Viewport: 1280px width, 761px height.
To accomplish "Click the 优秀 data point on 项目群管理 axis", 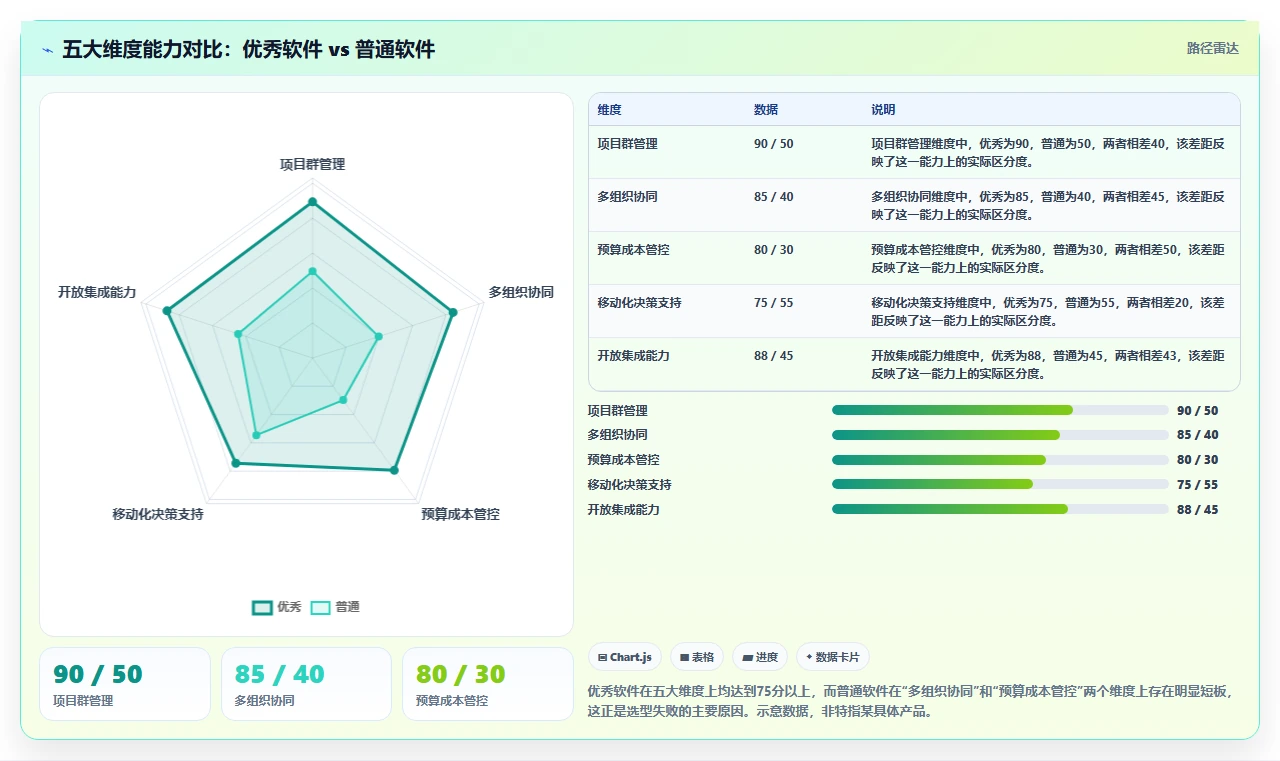I will 312,202.
